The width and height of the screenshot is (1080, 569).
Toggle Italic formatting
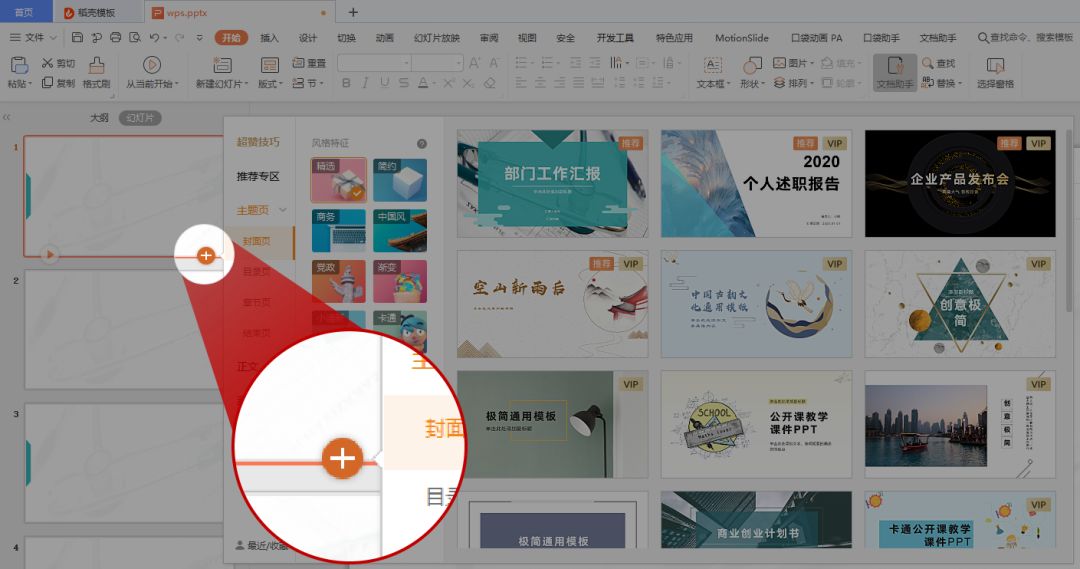[x=365, y=83]
